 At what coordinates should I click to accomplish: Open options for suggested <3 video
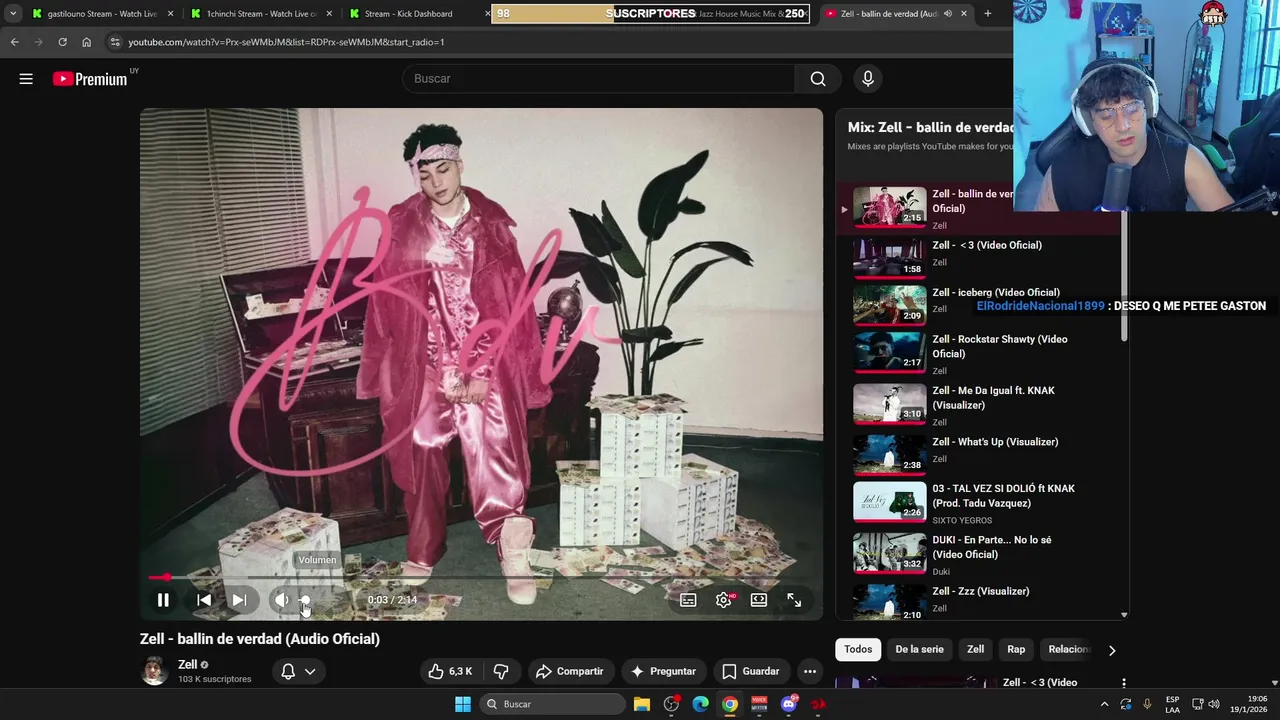[x=1123, y=684]
